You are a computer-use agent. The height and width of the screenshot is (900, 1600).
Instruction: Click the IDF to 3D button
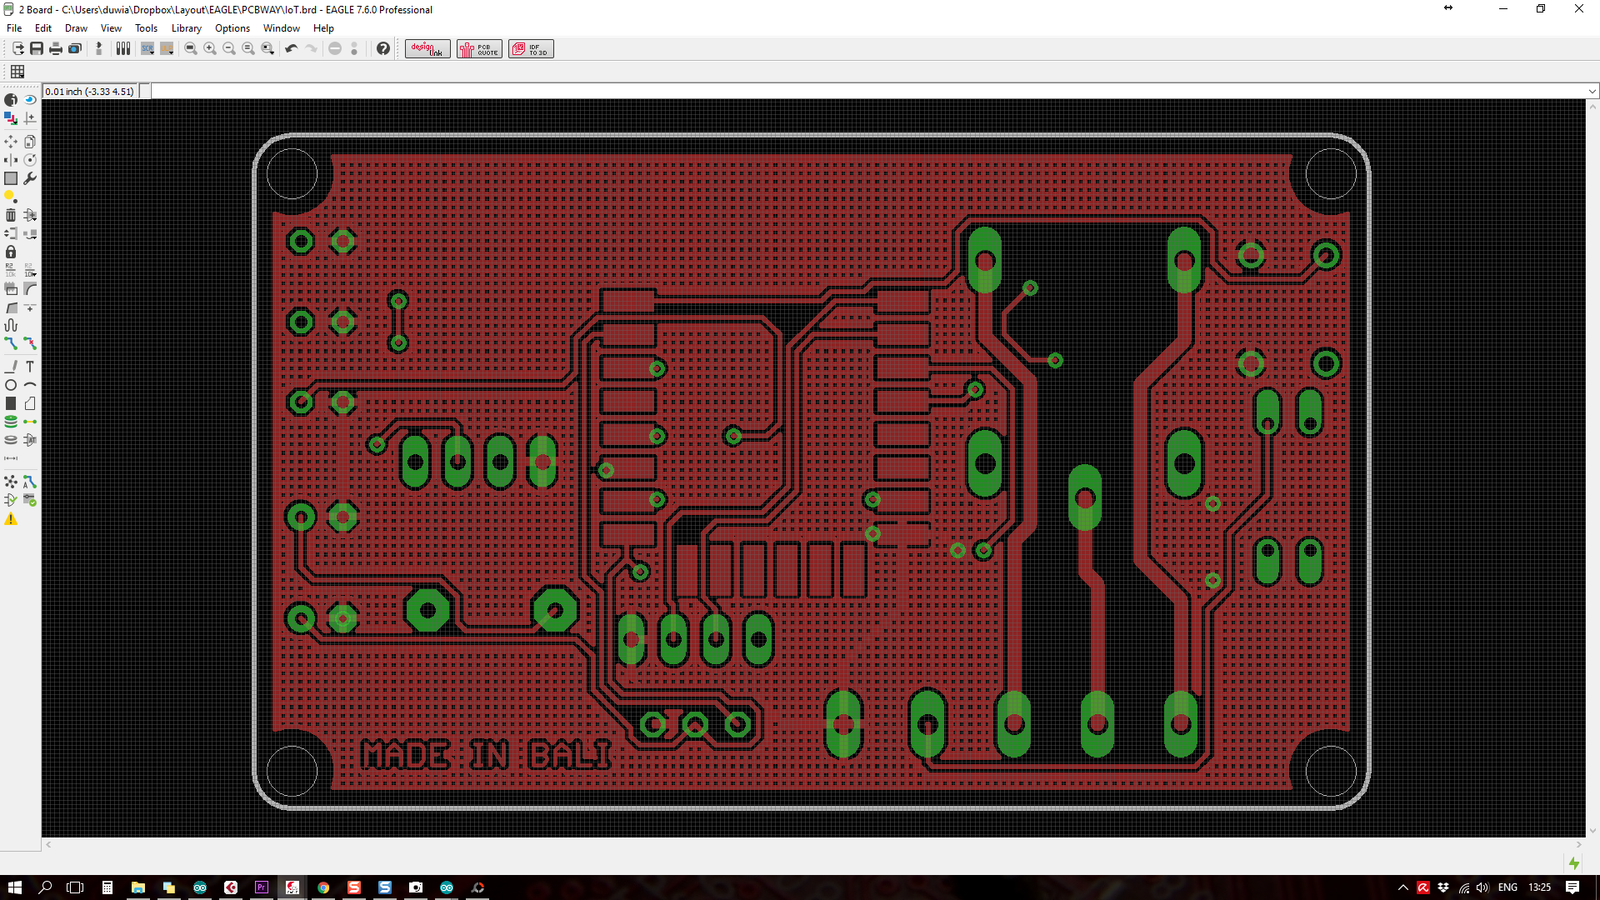tap(531, 49)
